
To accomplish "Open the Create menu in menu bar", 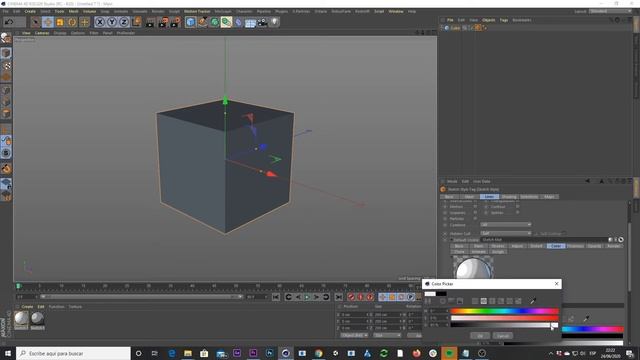I will [30, 11].
